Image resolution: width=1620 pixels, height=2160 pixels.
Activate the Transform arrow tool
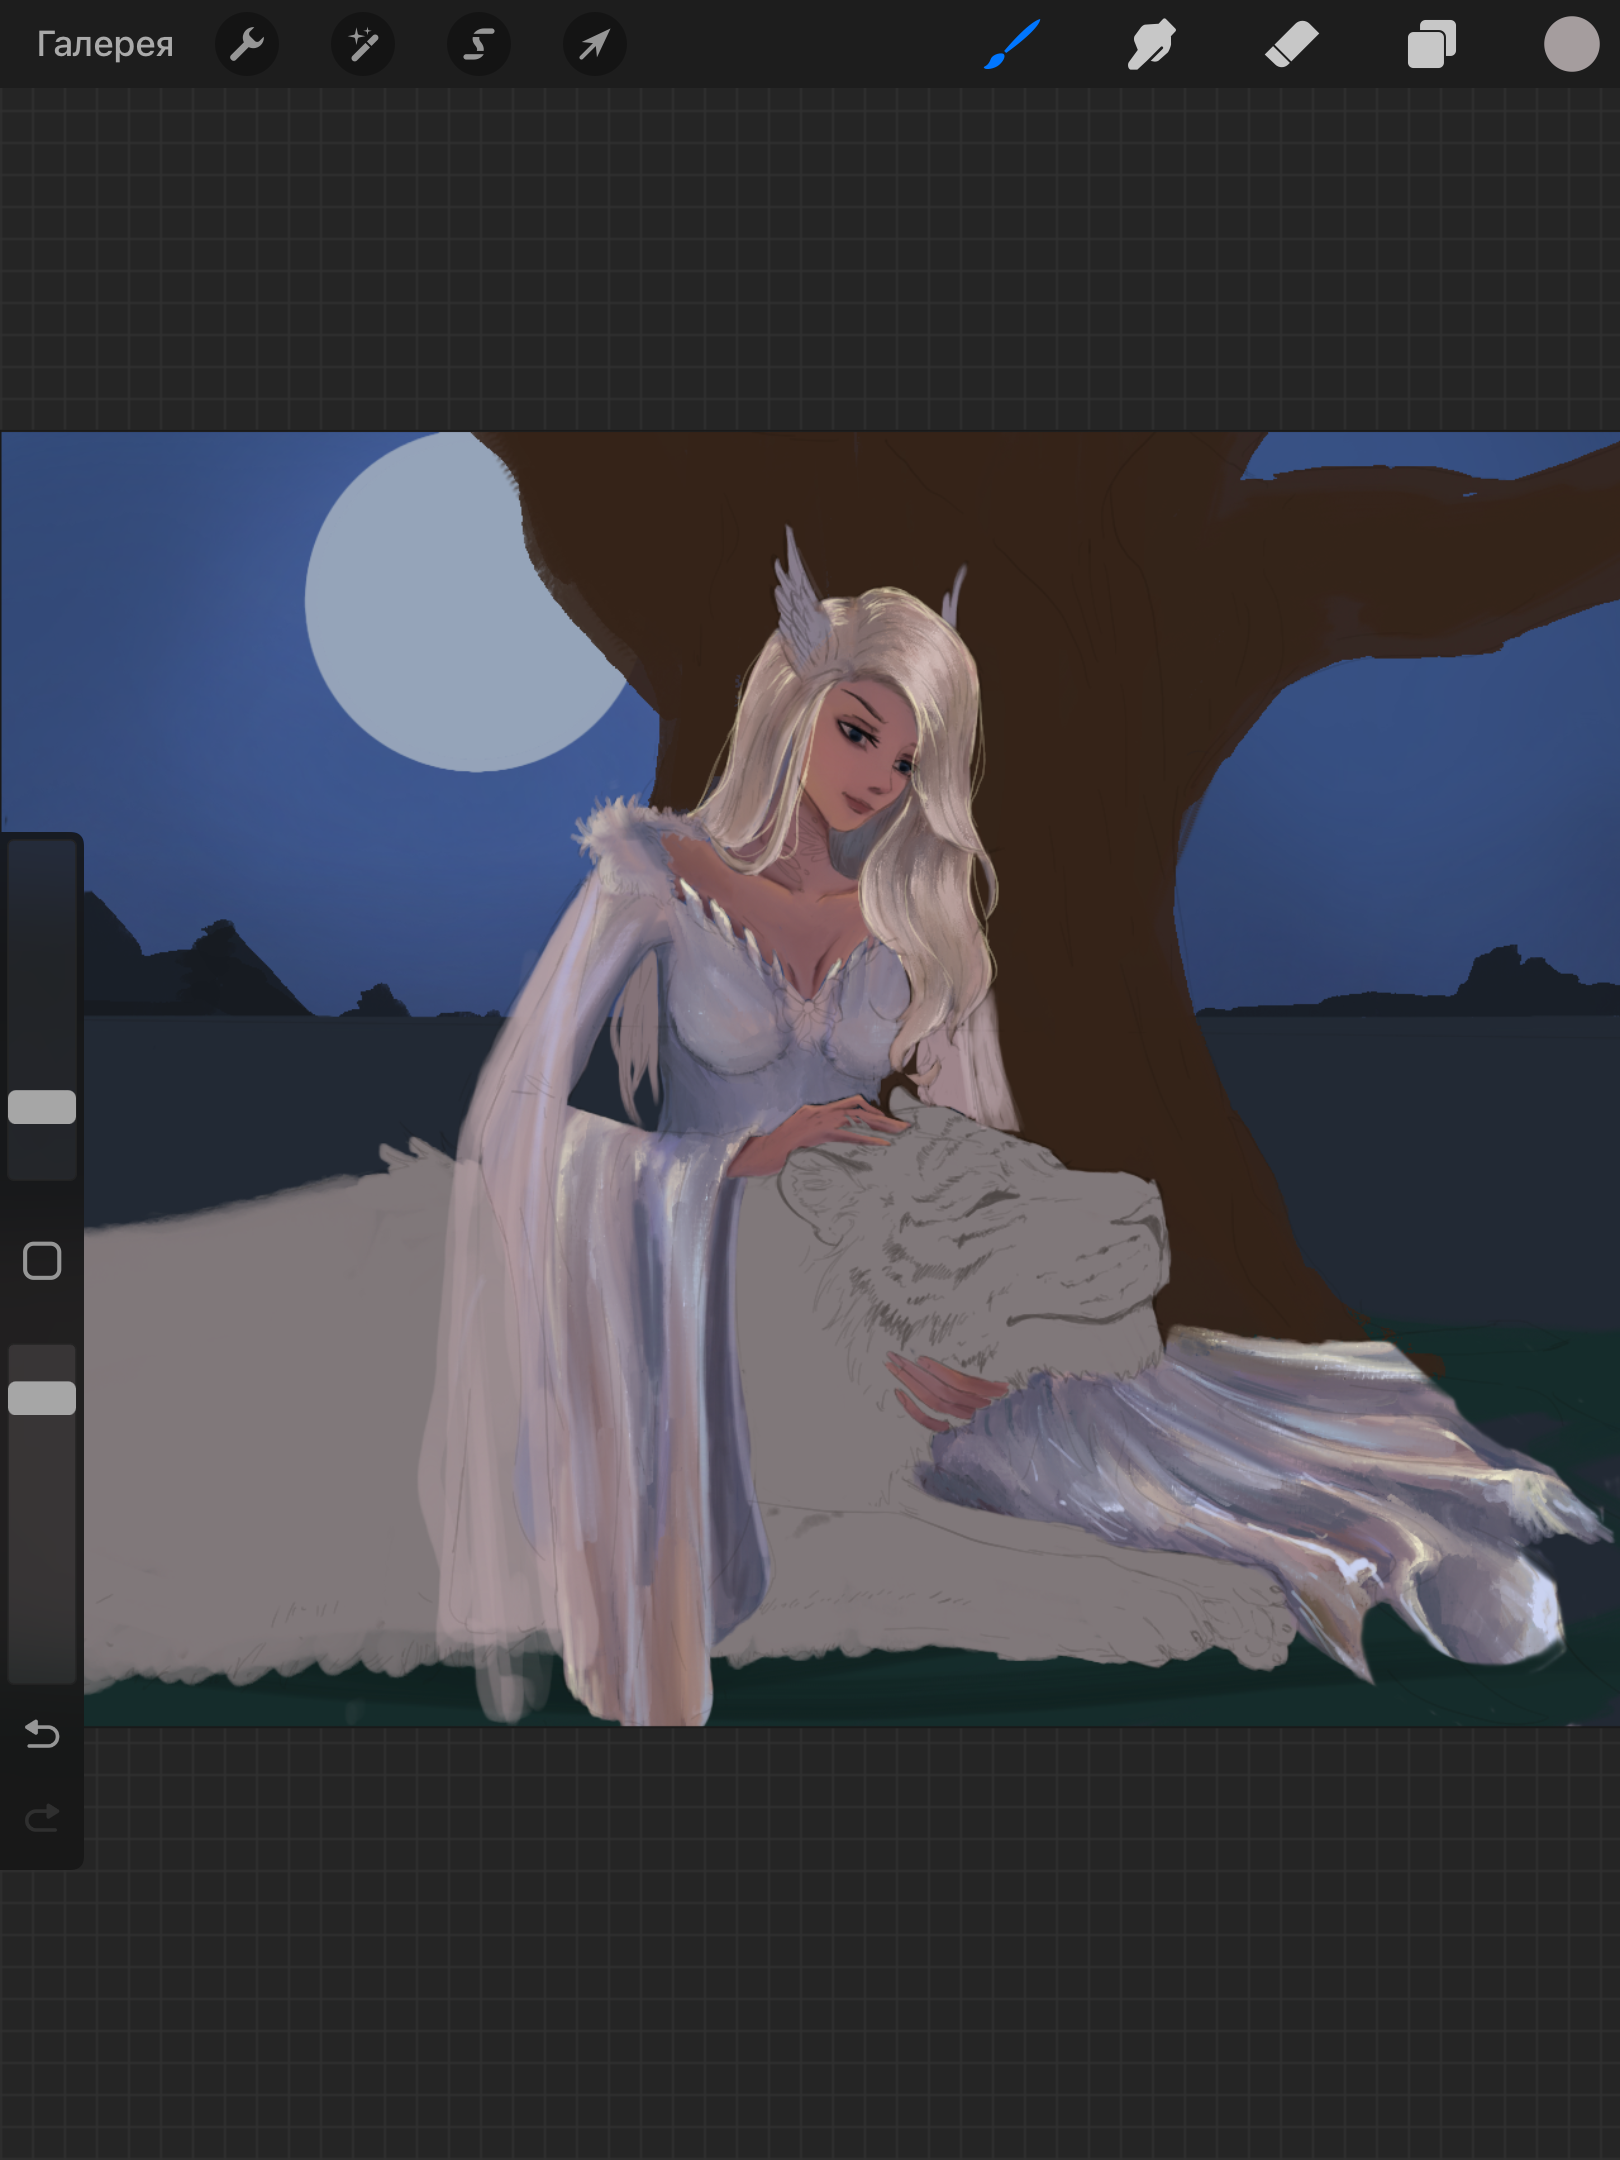(x=595, y=44)
